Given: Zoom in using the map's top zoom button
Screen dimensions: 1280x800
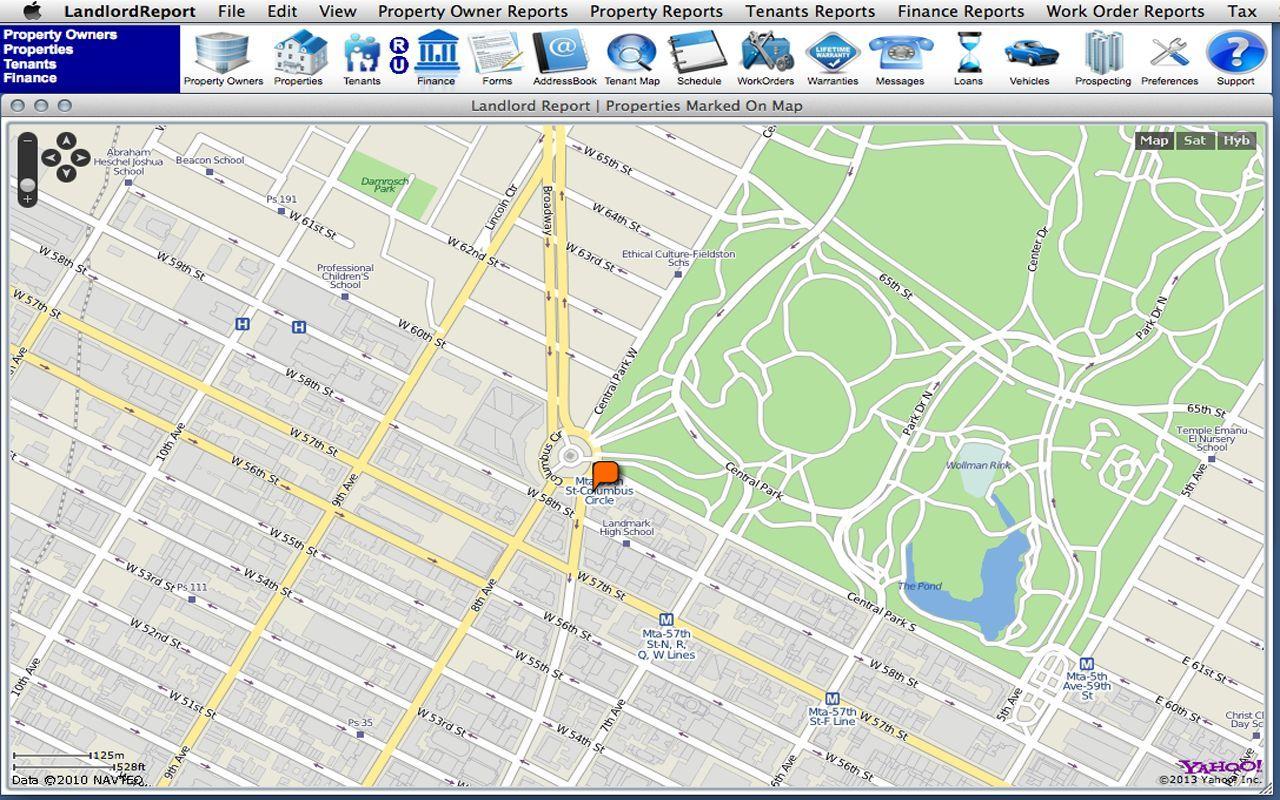Looking at the screenshot, I should pos(27,141).
